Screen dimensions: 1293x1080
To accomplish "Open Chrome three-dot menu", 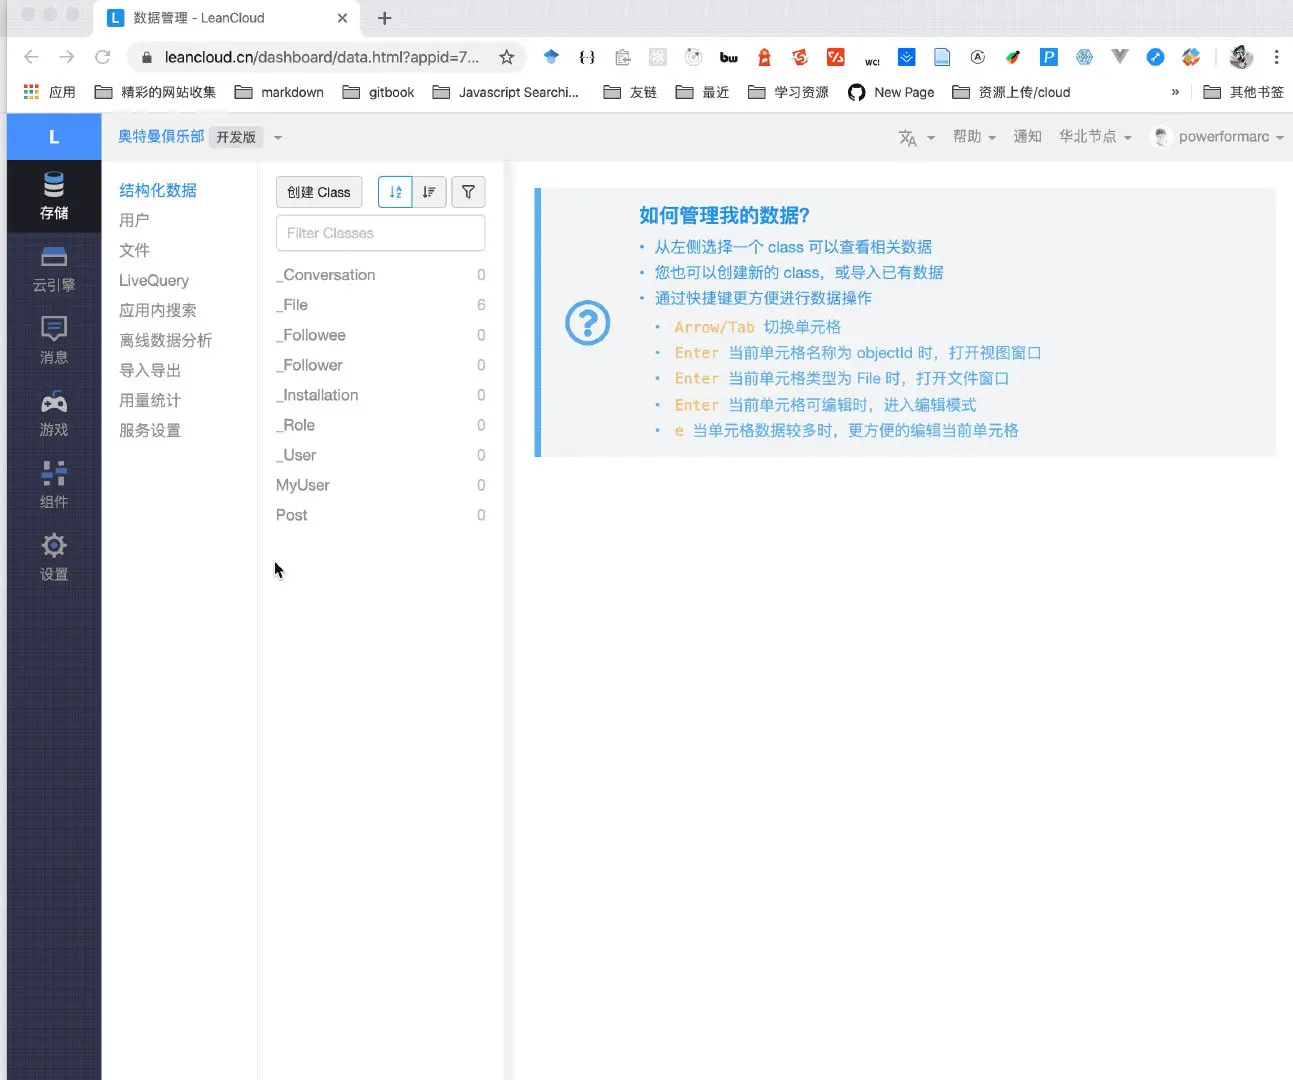I will (x=1276, y=57).
